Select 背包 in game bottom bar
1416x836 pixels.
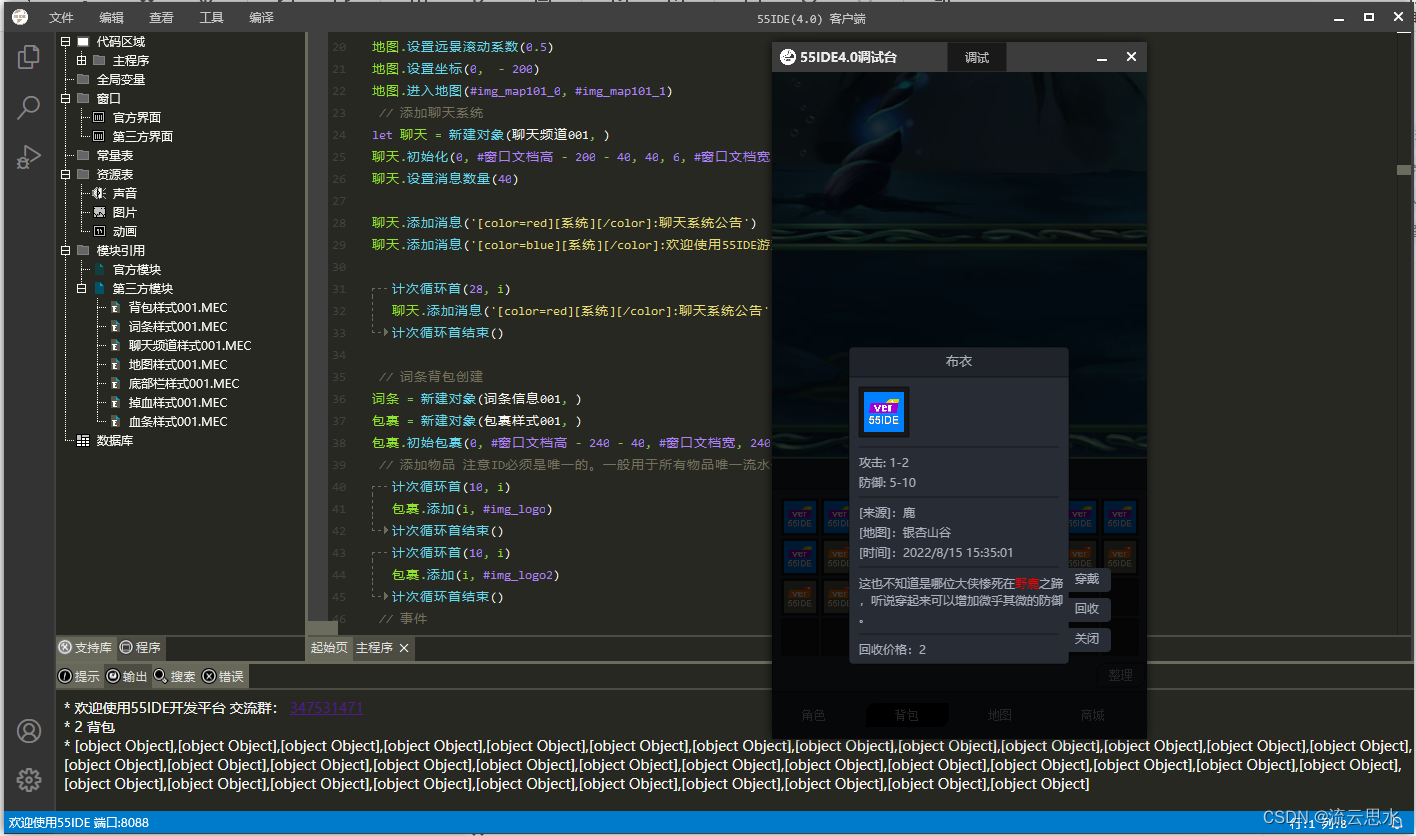[x=906, y=715]
